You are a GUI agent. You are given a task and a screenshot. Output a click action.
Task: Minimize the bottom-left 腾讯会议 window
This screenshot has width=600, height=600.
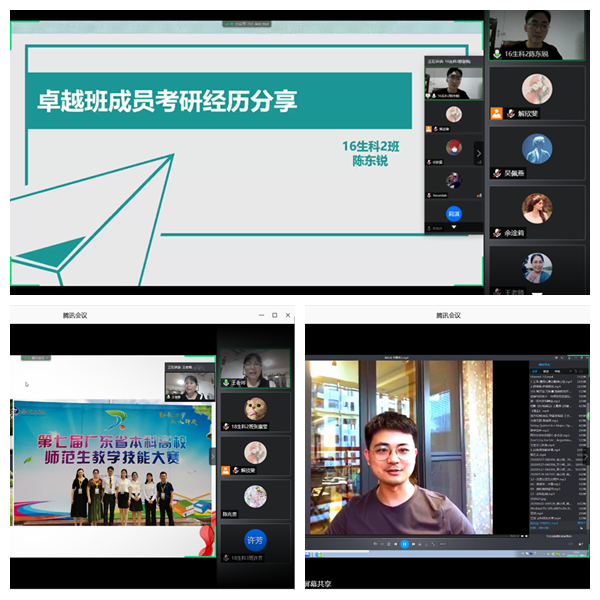(x=260, y=315)
